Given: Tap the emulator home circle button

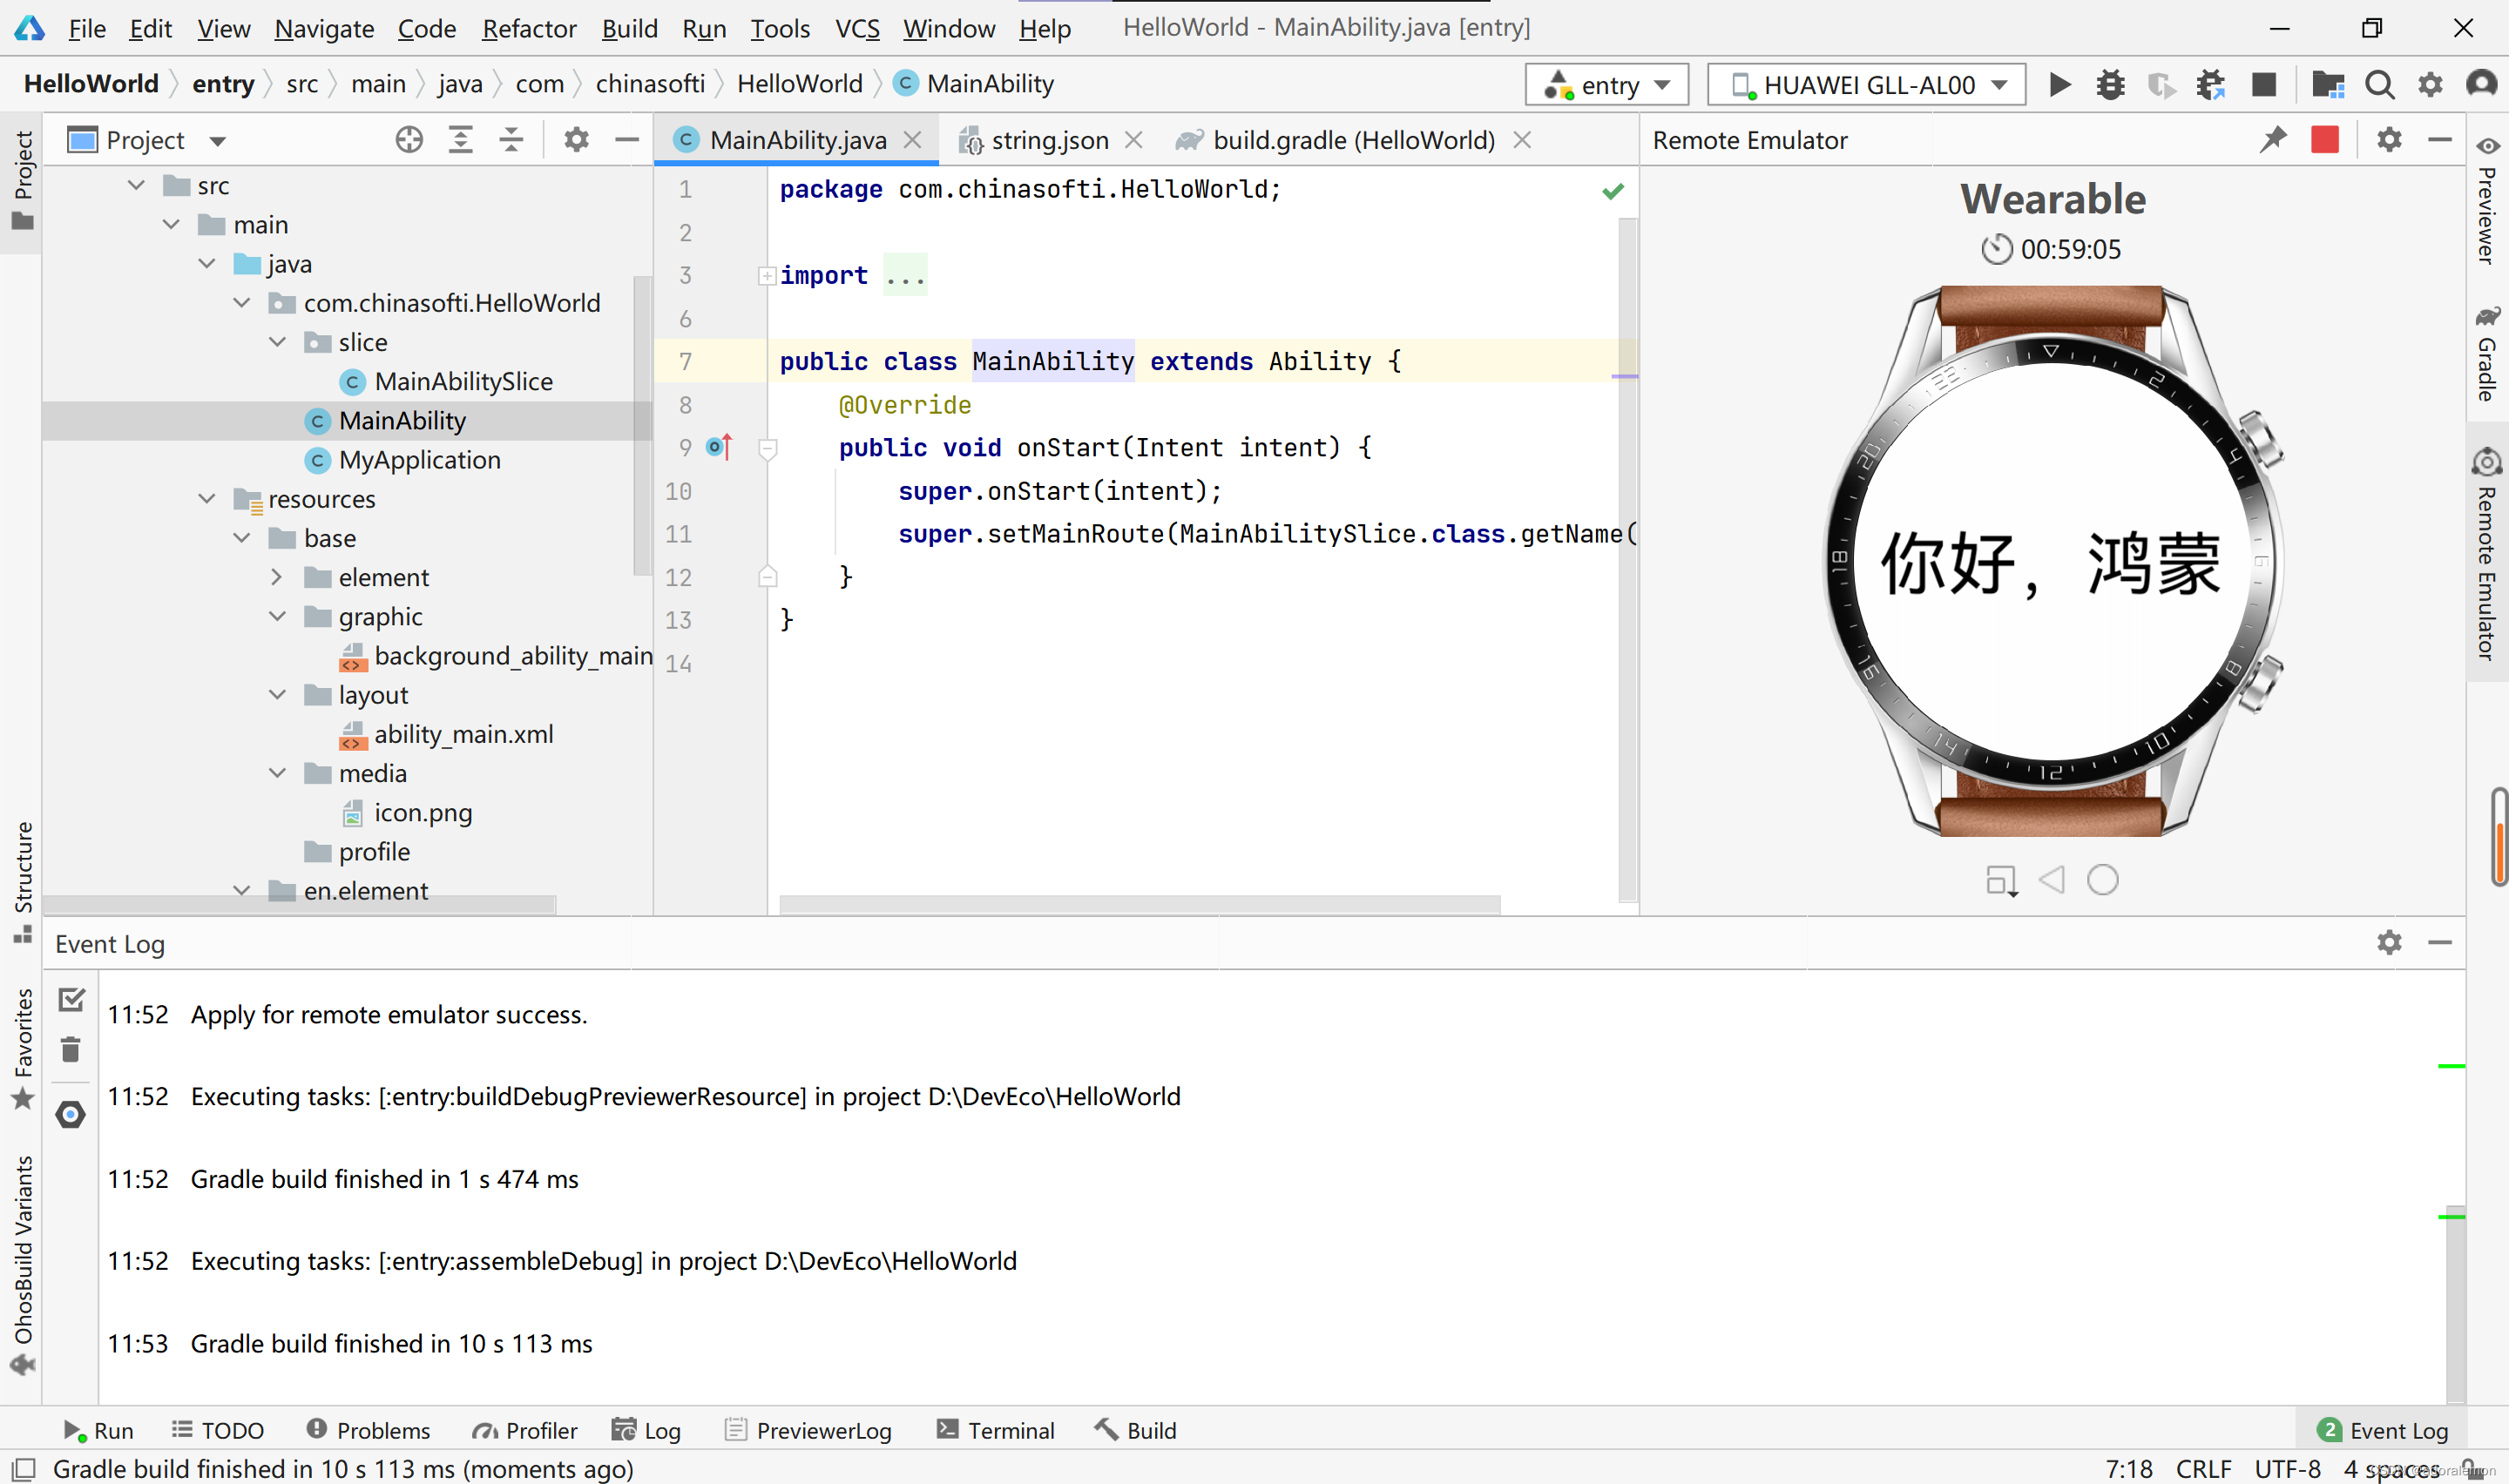Looking at the screenshot, I should 2103,880.
